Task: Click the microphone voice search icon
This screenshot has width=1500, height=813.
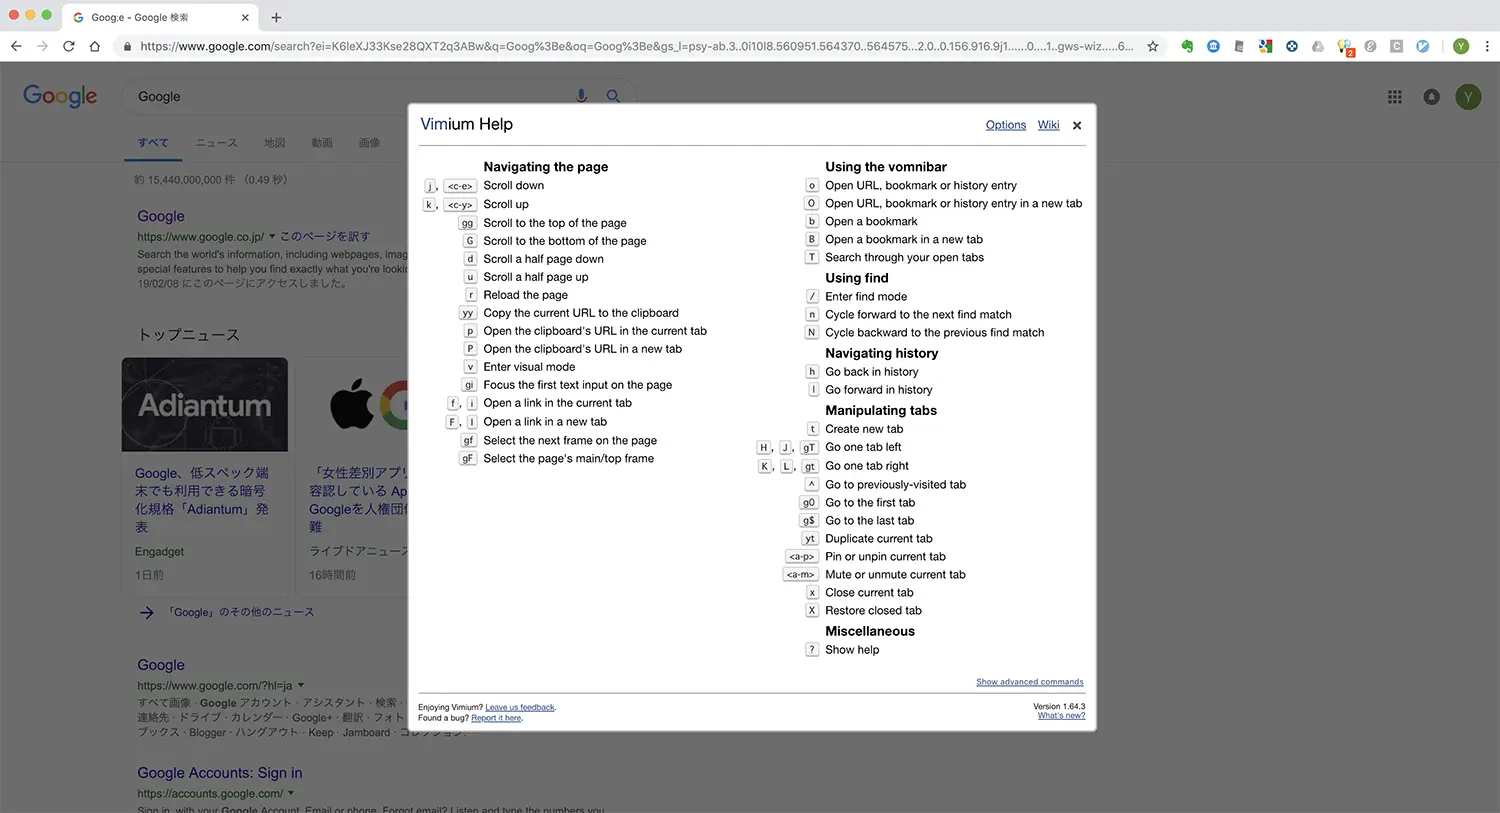Action: click(x=581, y=96)
